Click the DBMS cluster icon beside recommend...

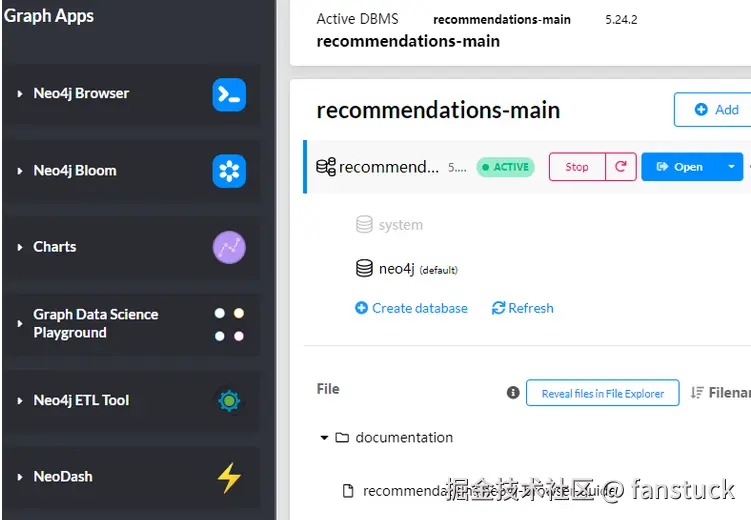click(x=326, y=167)
